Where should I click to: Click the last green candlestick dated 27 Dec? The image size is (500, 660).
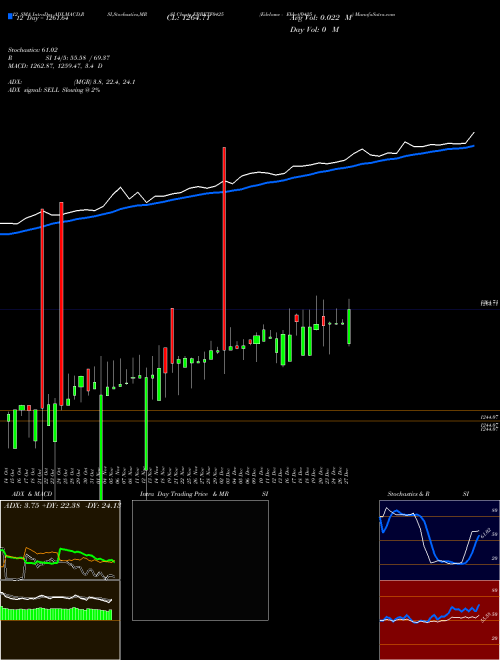click(349, 326)
